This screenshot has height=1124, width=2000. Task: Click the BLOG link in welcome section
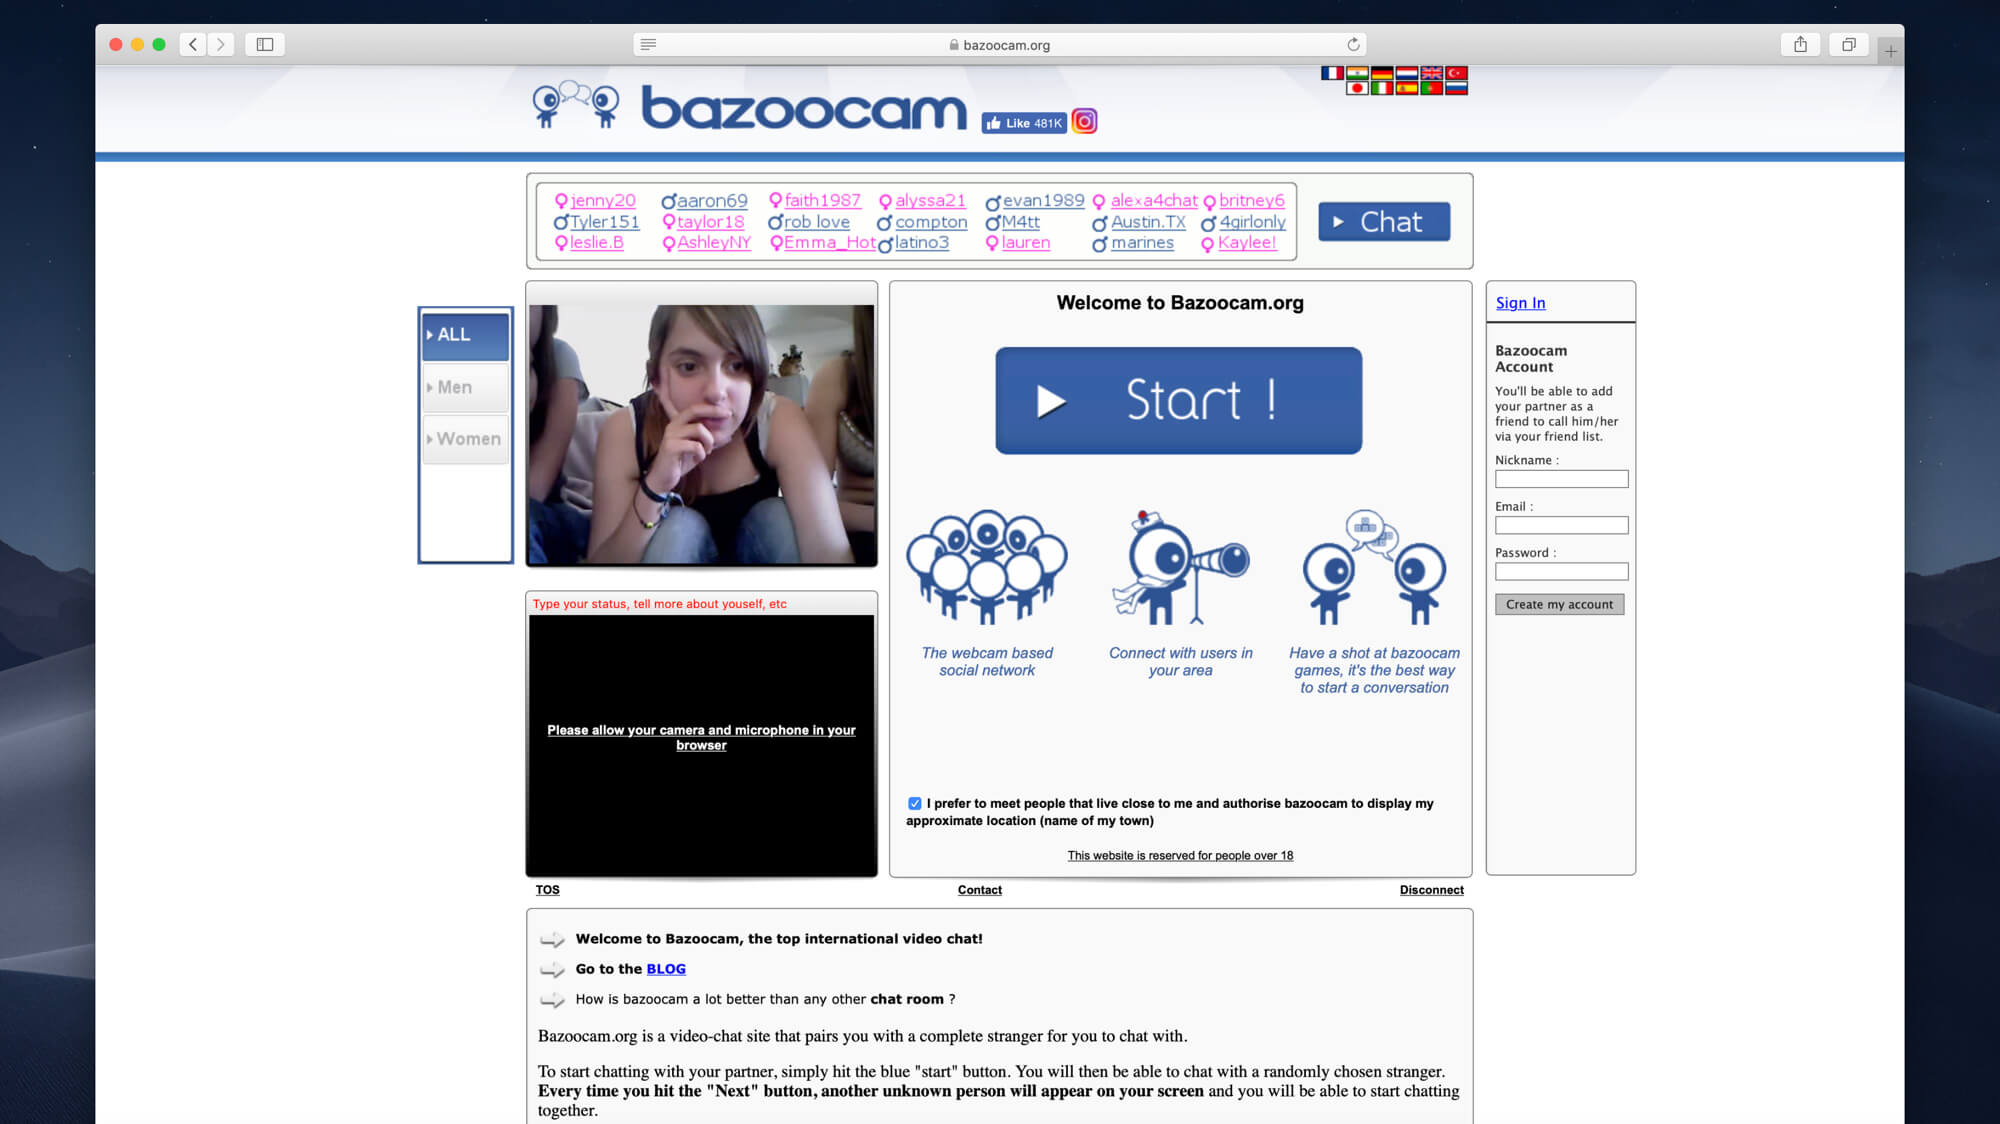coord(665,969)
